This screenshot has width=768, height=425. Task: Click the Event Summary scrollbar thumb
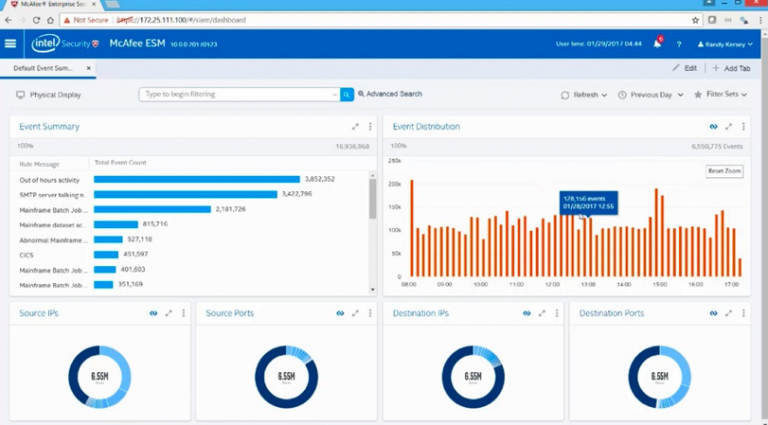(373, 198)
